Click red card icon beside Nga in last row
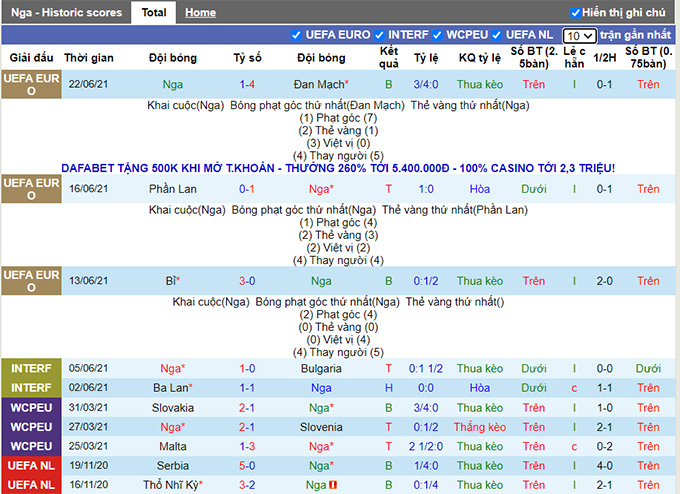 [334, 485]
